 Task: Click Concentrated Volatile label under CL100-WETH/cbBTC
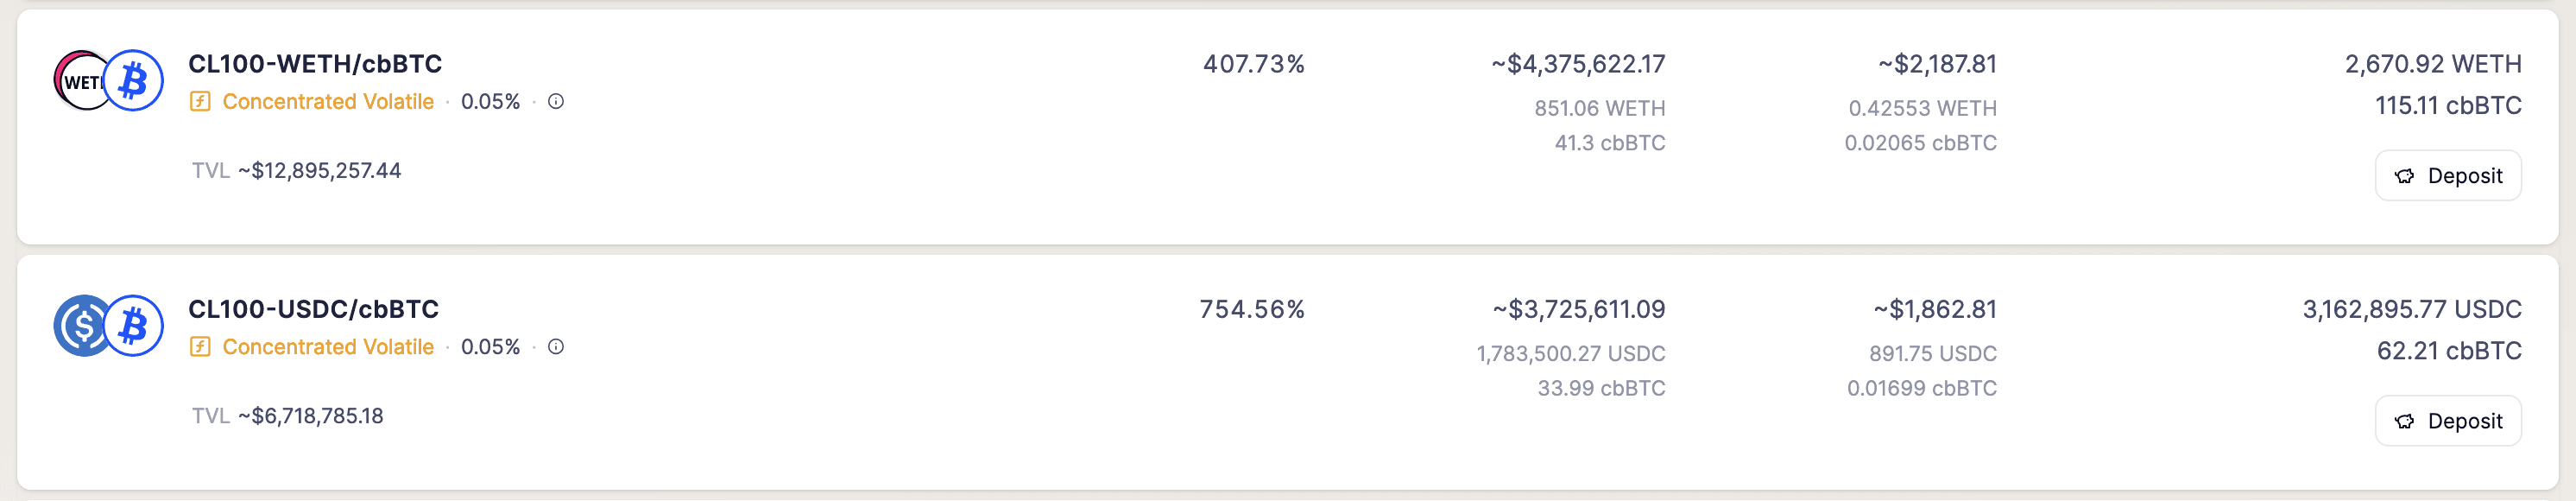[x=328, y=101]
